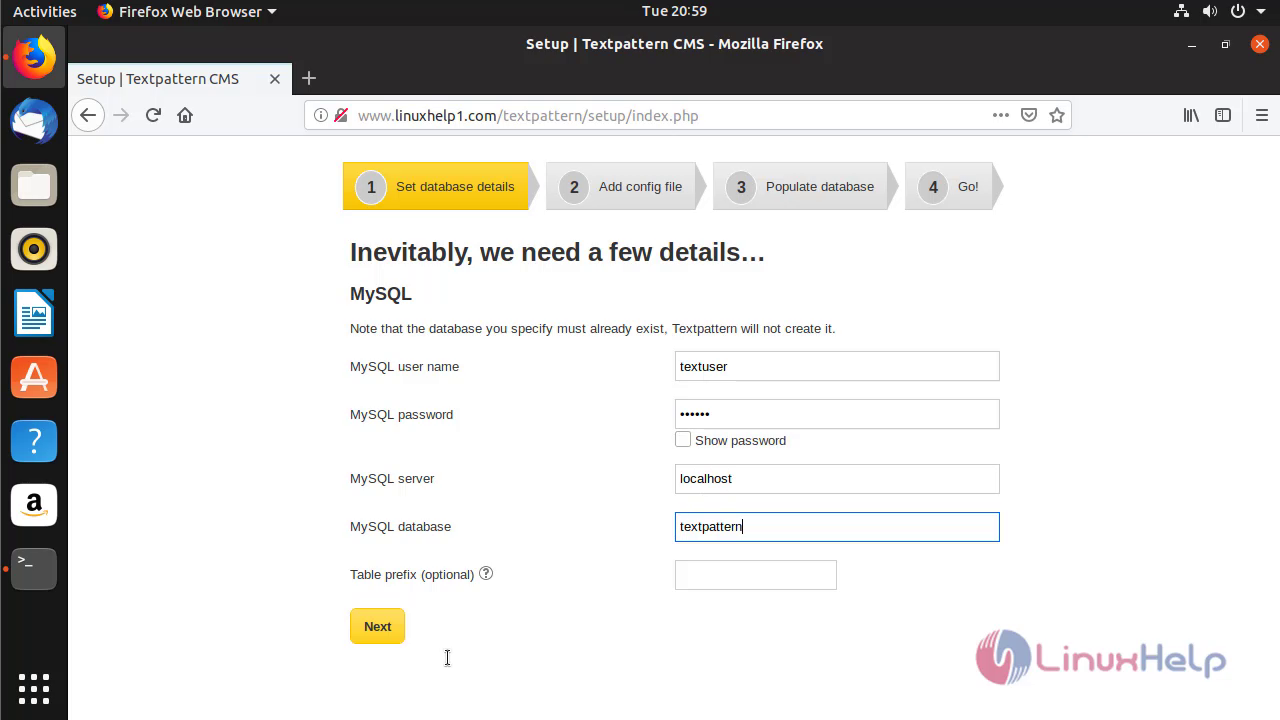Image resolution: width=1280 pixels, height=720 pixels.
Task: Click the insecure connection padlock icon
Action: (x=341, y=115)
